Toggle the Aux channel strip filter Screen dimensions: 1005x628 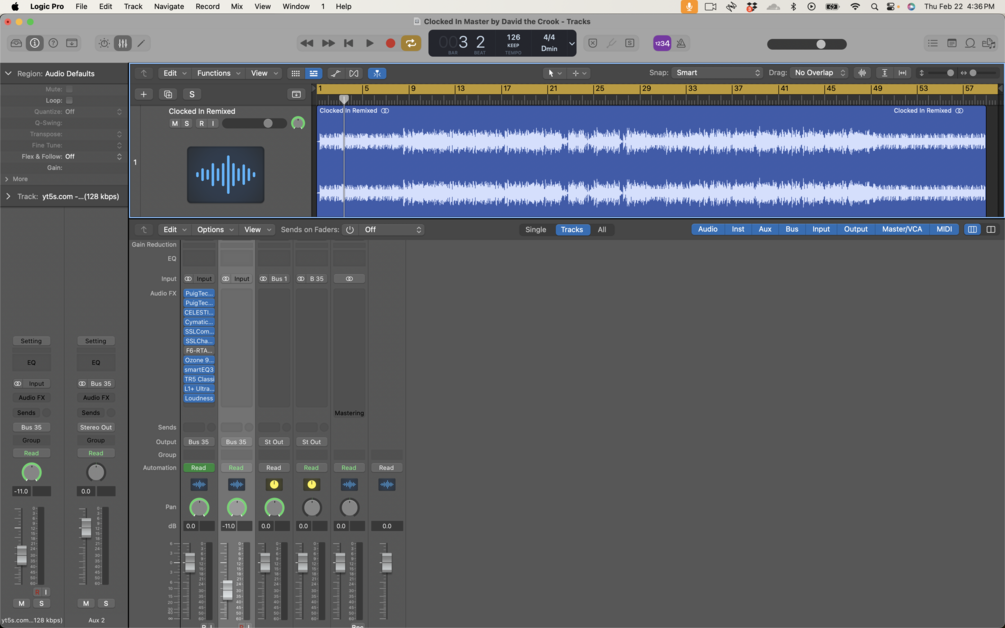point(765,229)
